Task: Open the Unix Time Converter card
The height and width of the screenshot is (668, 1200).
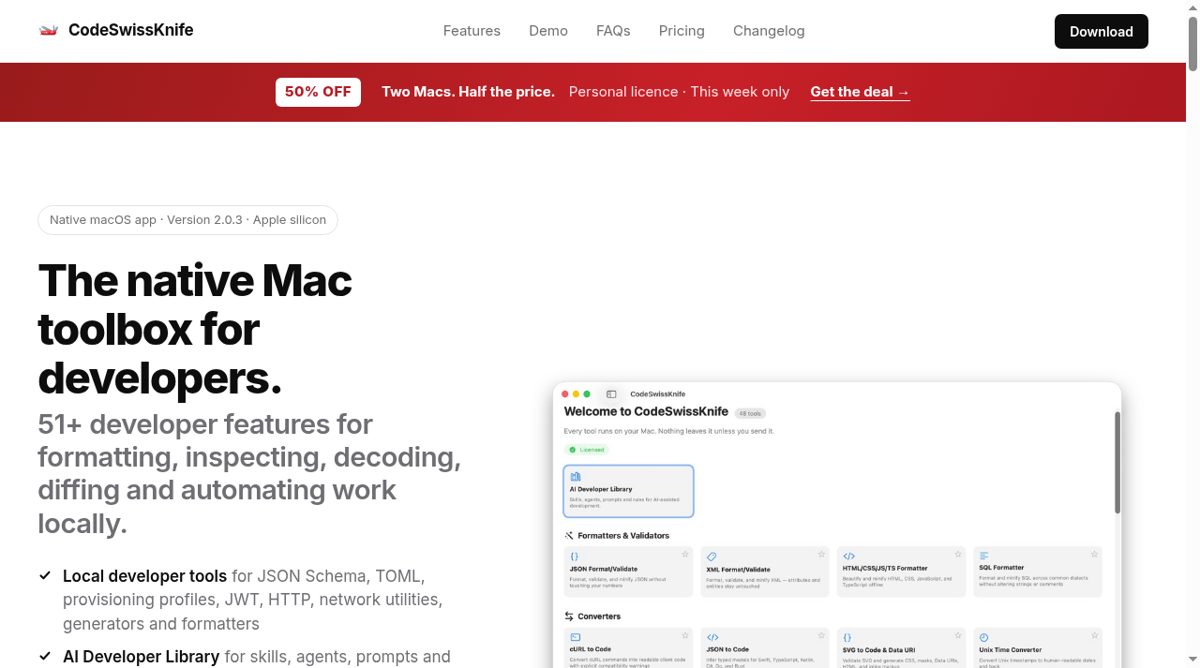Action: 1038,647
